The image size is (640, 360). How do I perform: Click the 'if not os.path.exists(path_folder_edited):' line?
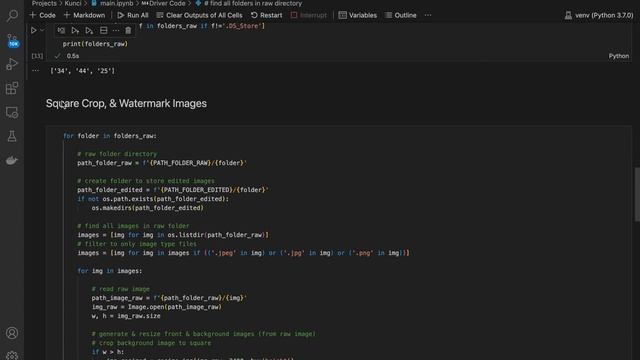[x=153, y=199]
